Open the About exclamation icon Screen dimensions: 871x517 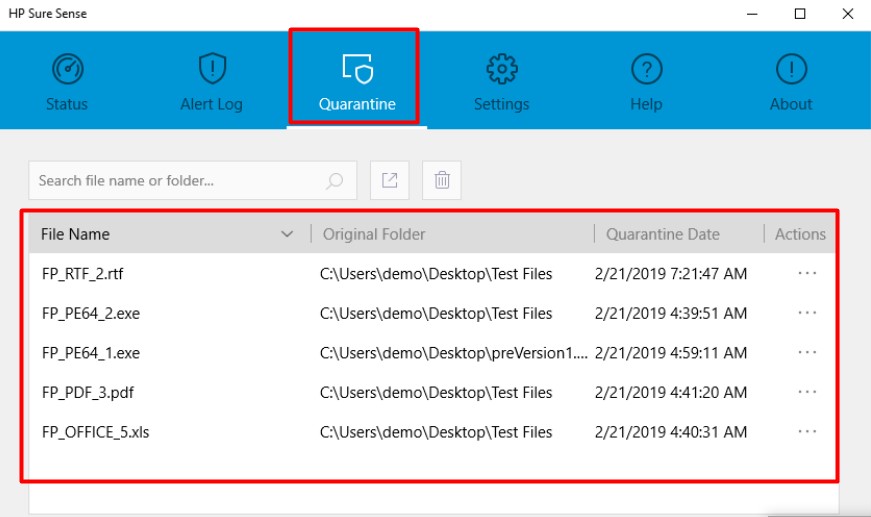tap(791, 70)
